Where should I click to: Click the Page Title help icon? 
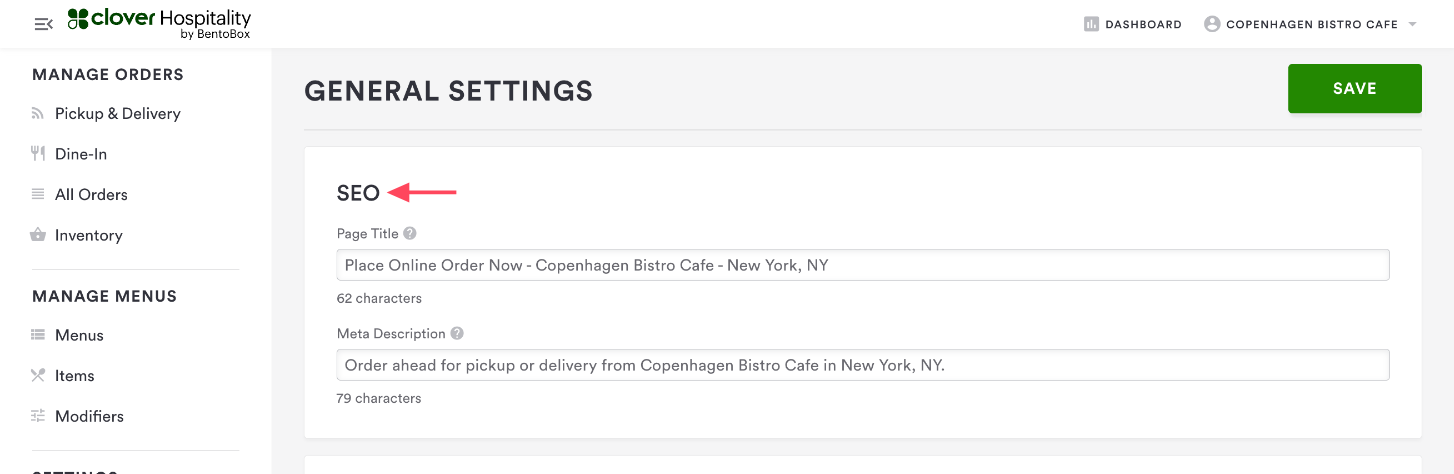click(x=410, y=234)
